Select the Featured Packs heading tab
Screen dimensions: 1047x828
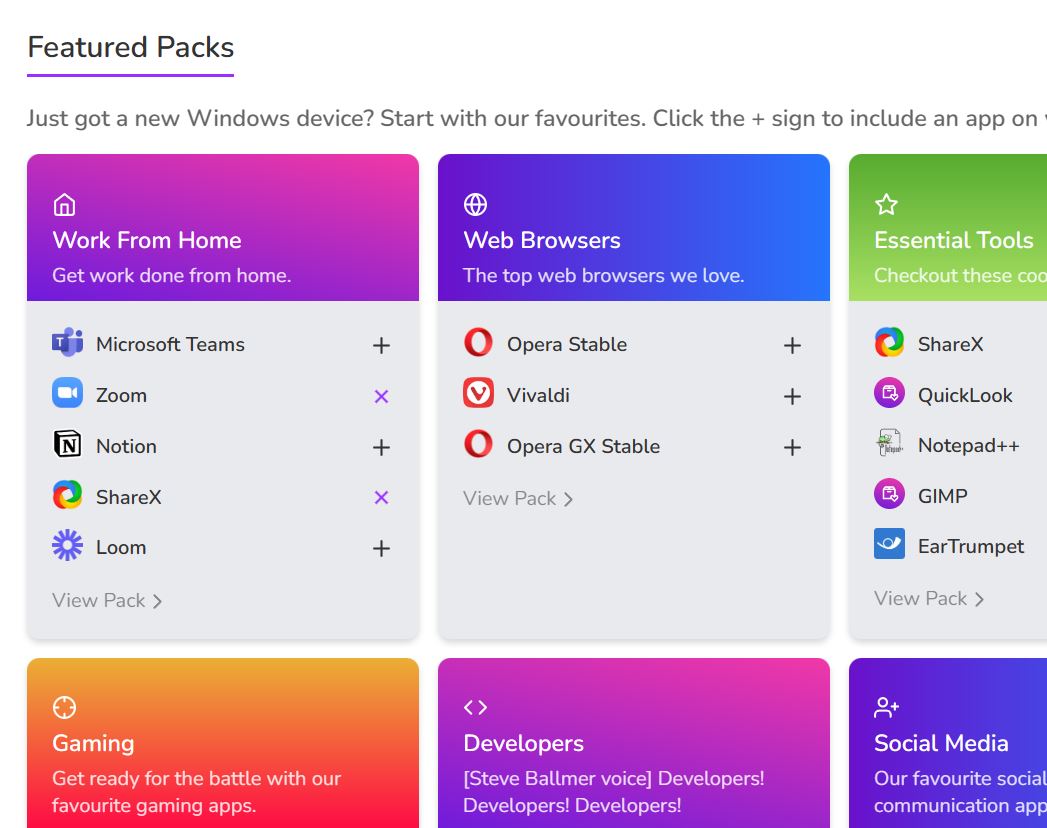[130, 47]
